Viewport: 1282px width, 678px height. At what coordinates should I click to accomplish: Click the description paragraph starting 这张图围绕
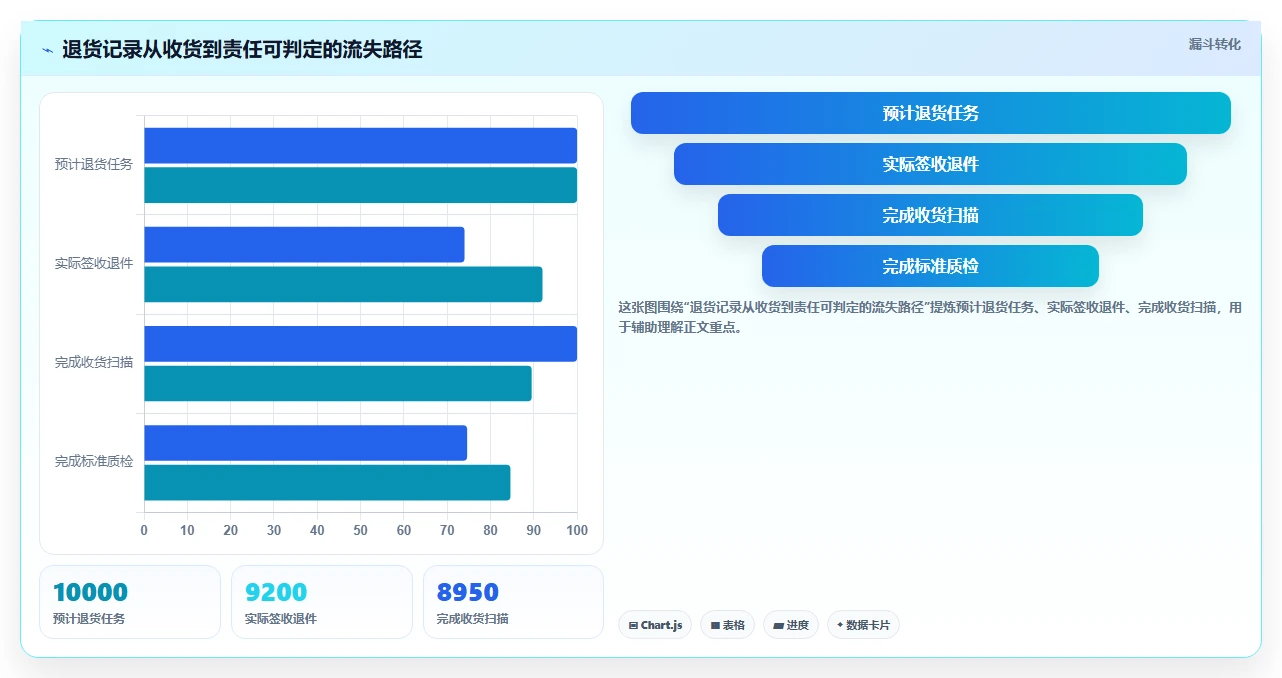[x=930, y=317]
